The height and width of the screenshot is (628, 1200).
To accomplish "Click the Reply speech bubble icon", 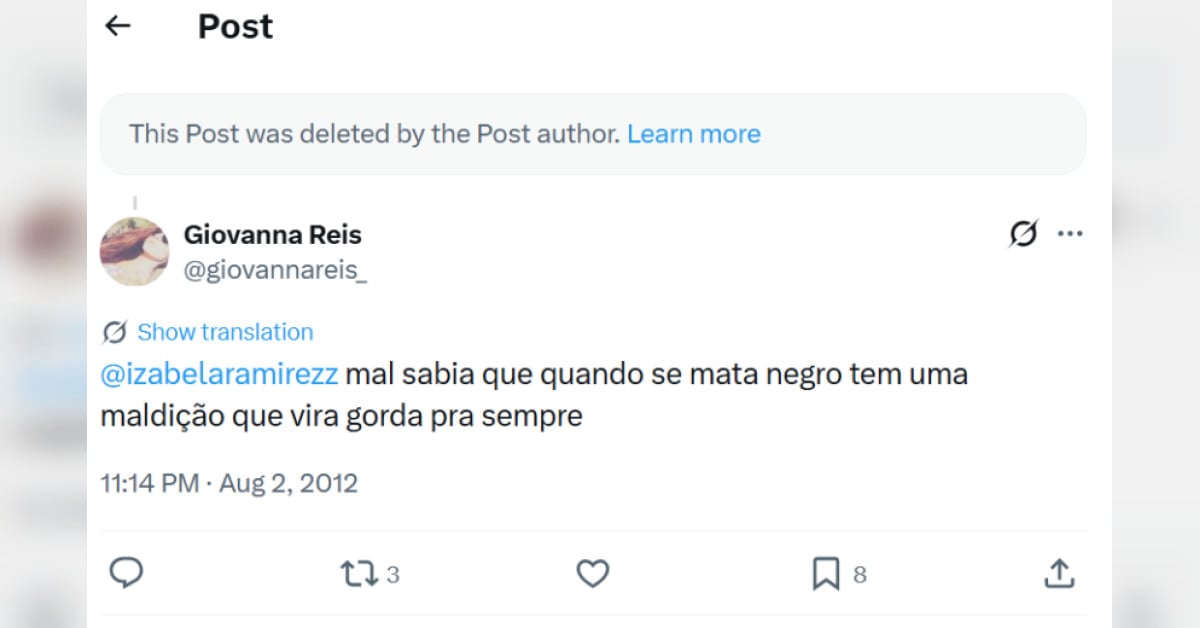I will (126, 573).
